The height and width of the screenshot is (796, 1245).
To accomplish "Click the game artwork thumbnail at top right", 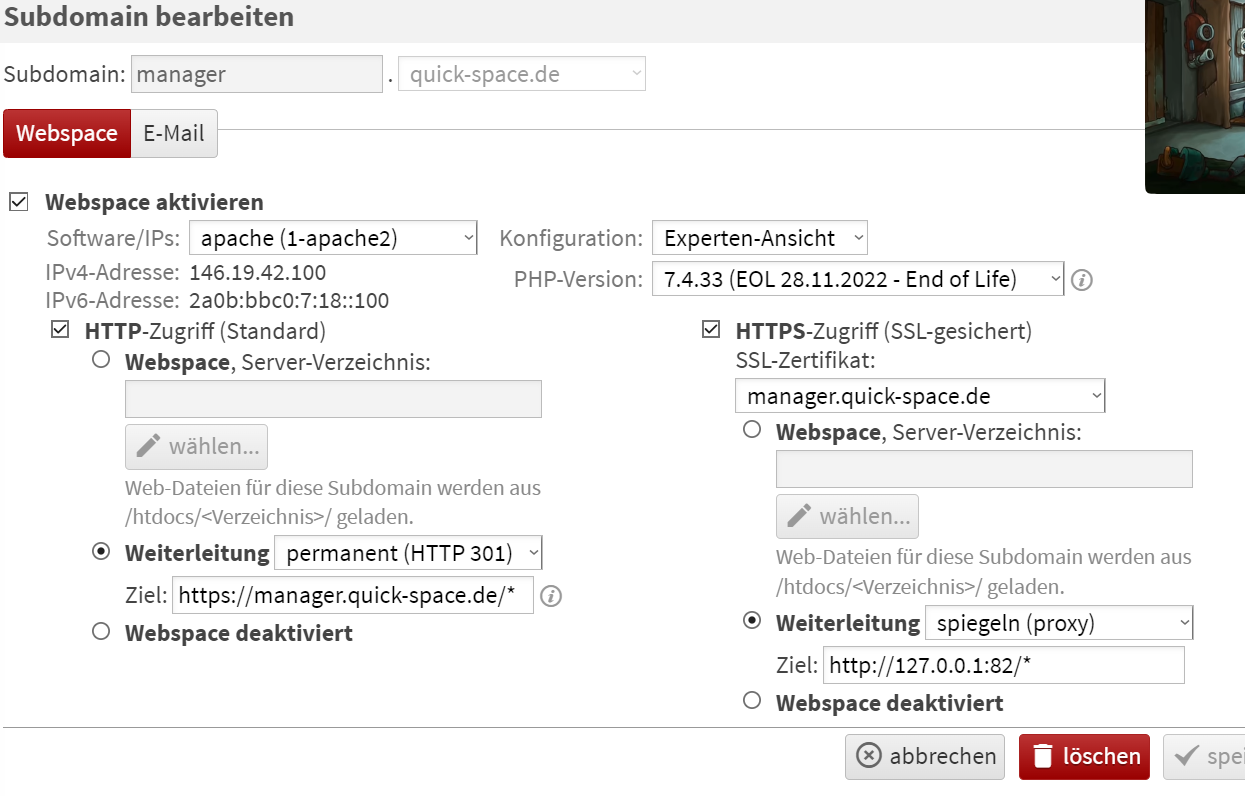I will pos(1195,95).
